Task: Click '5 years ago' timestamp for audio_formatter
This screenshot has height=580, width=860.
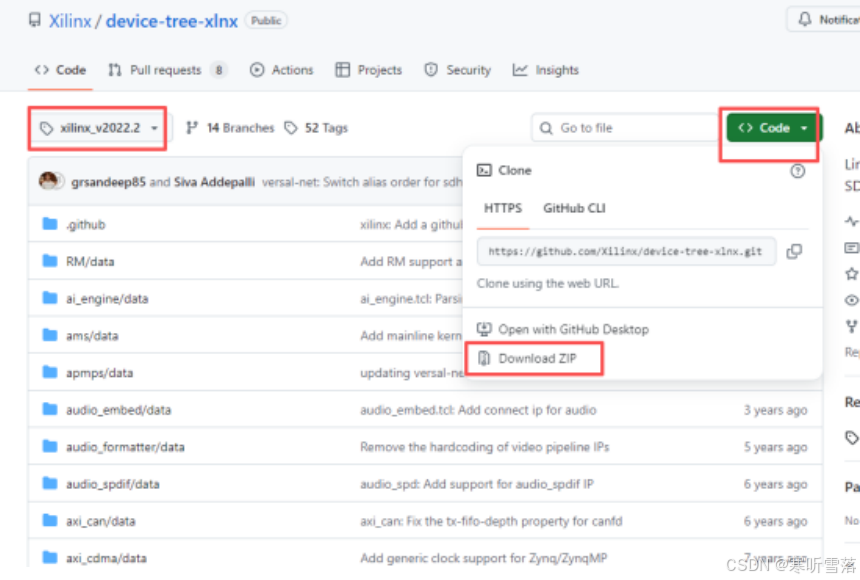Action: pos(776,447)
